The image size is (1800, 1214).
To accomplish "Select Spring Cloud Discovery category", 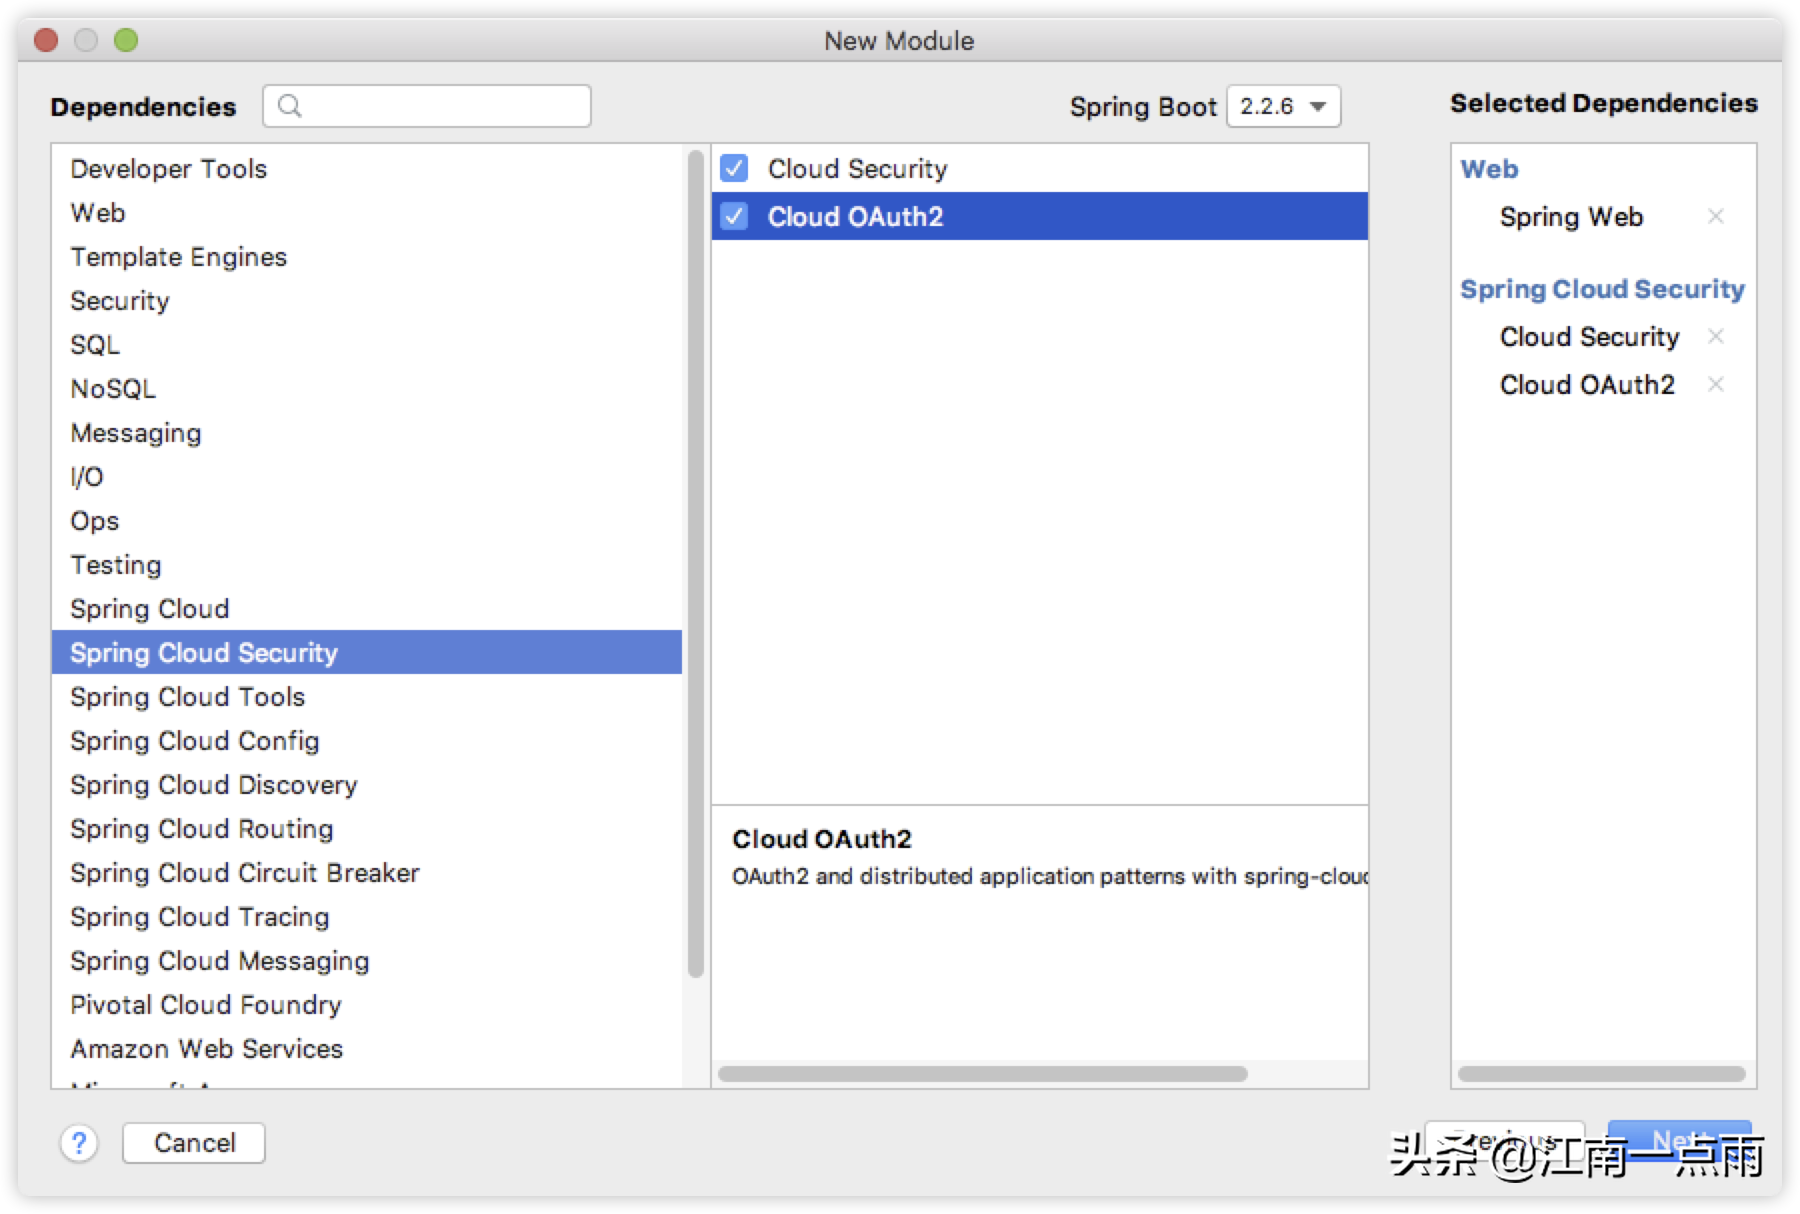I will 367,785.
